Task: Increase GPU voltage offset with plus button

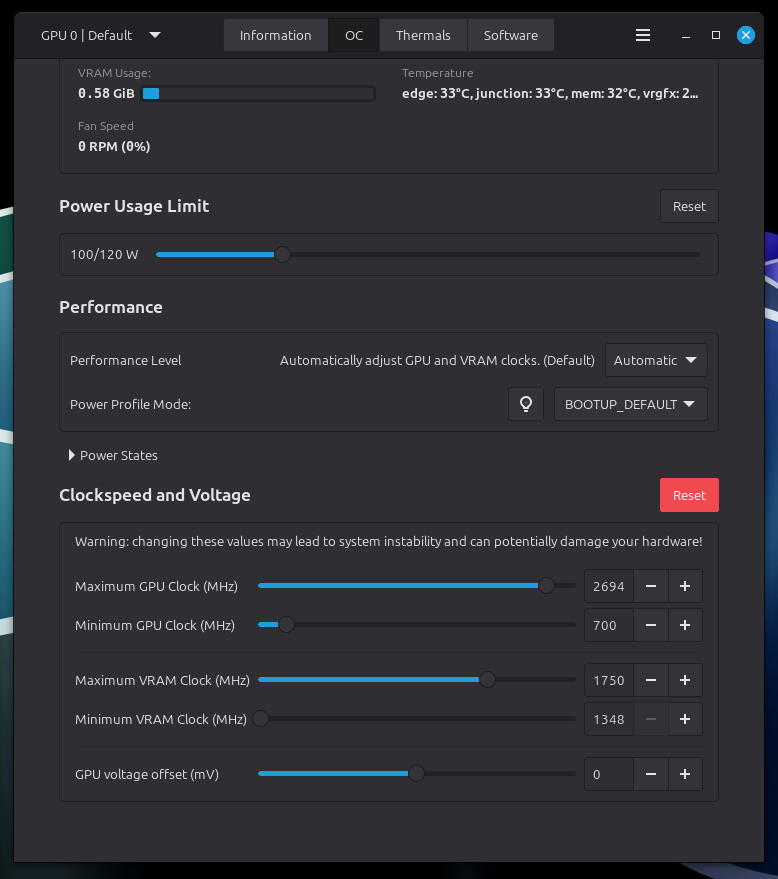Action: tap(685, 774)
